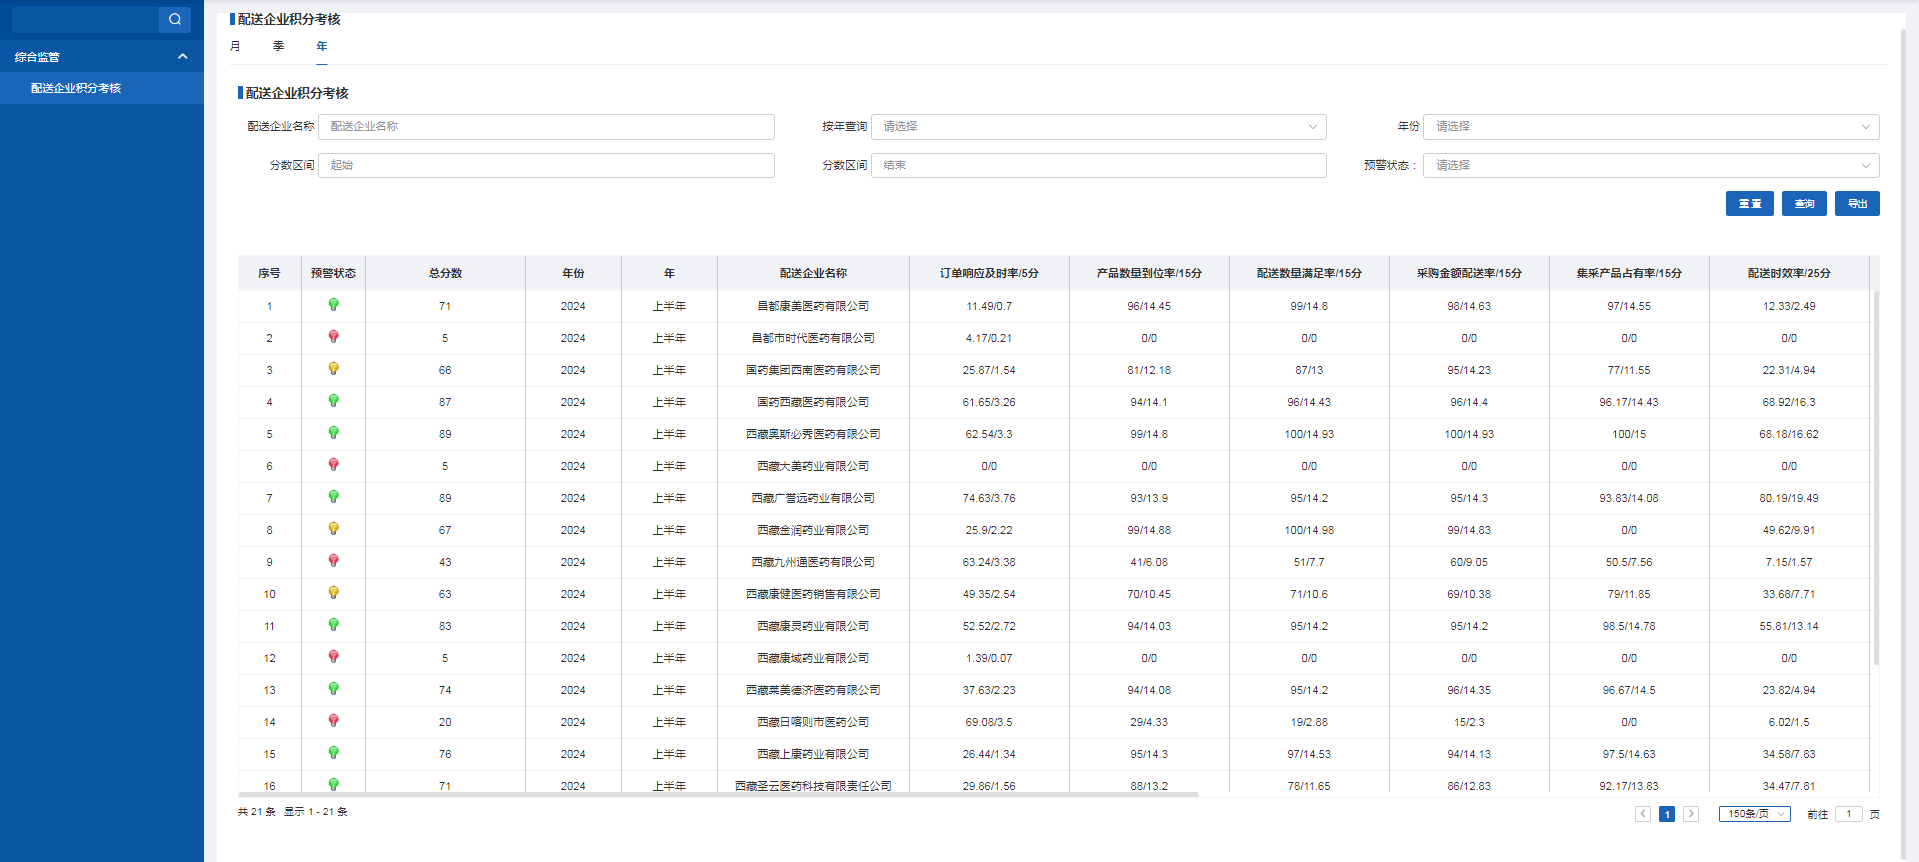Click the 导出 export button

pos(1857,204)
